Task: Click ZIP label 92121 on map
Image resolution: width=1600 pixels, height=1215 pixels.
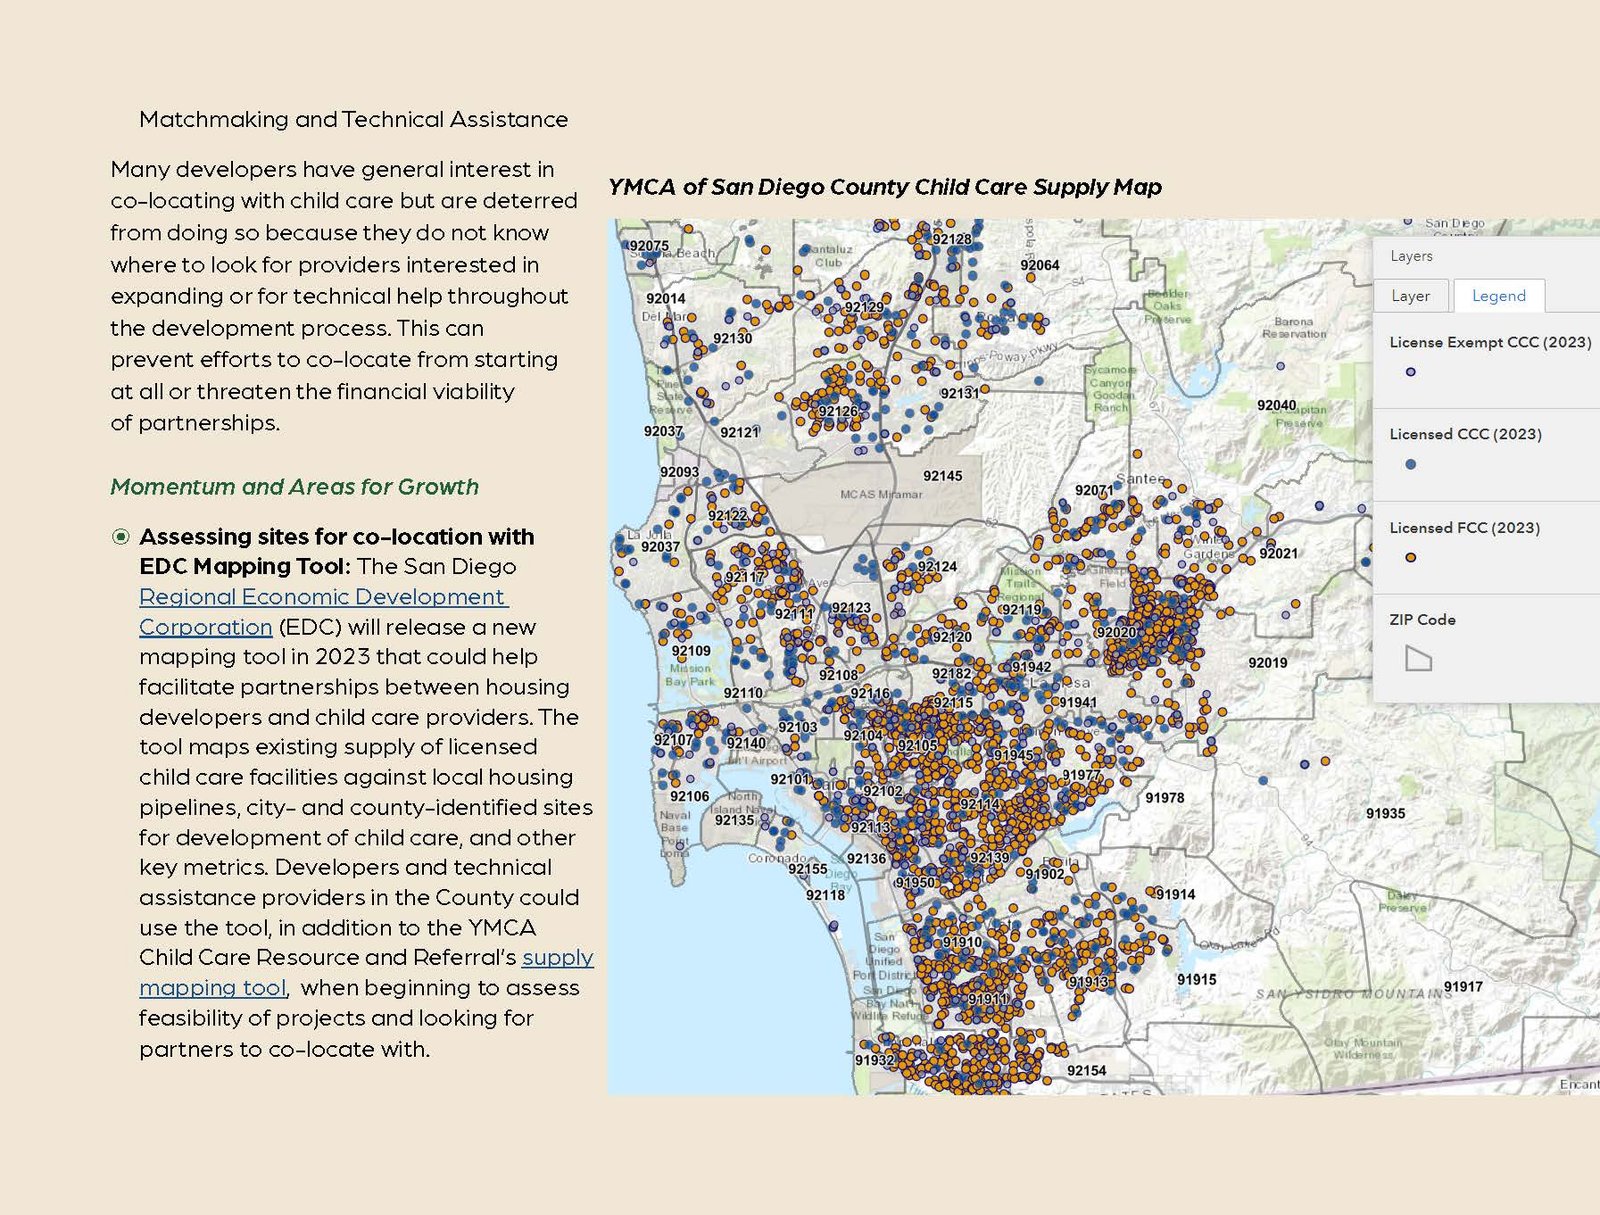Action: 739,432
